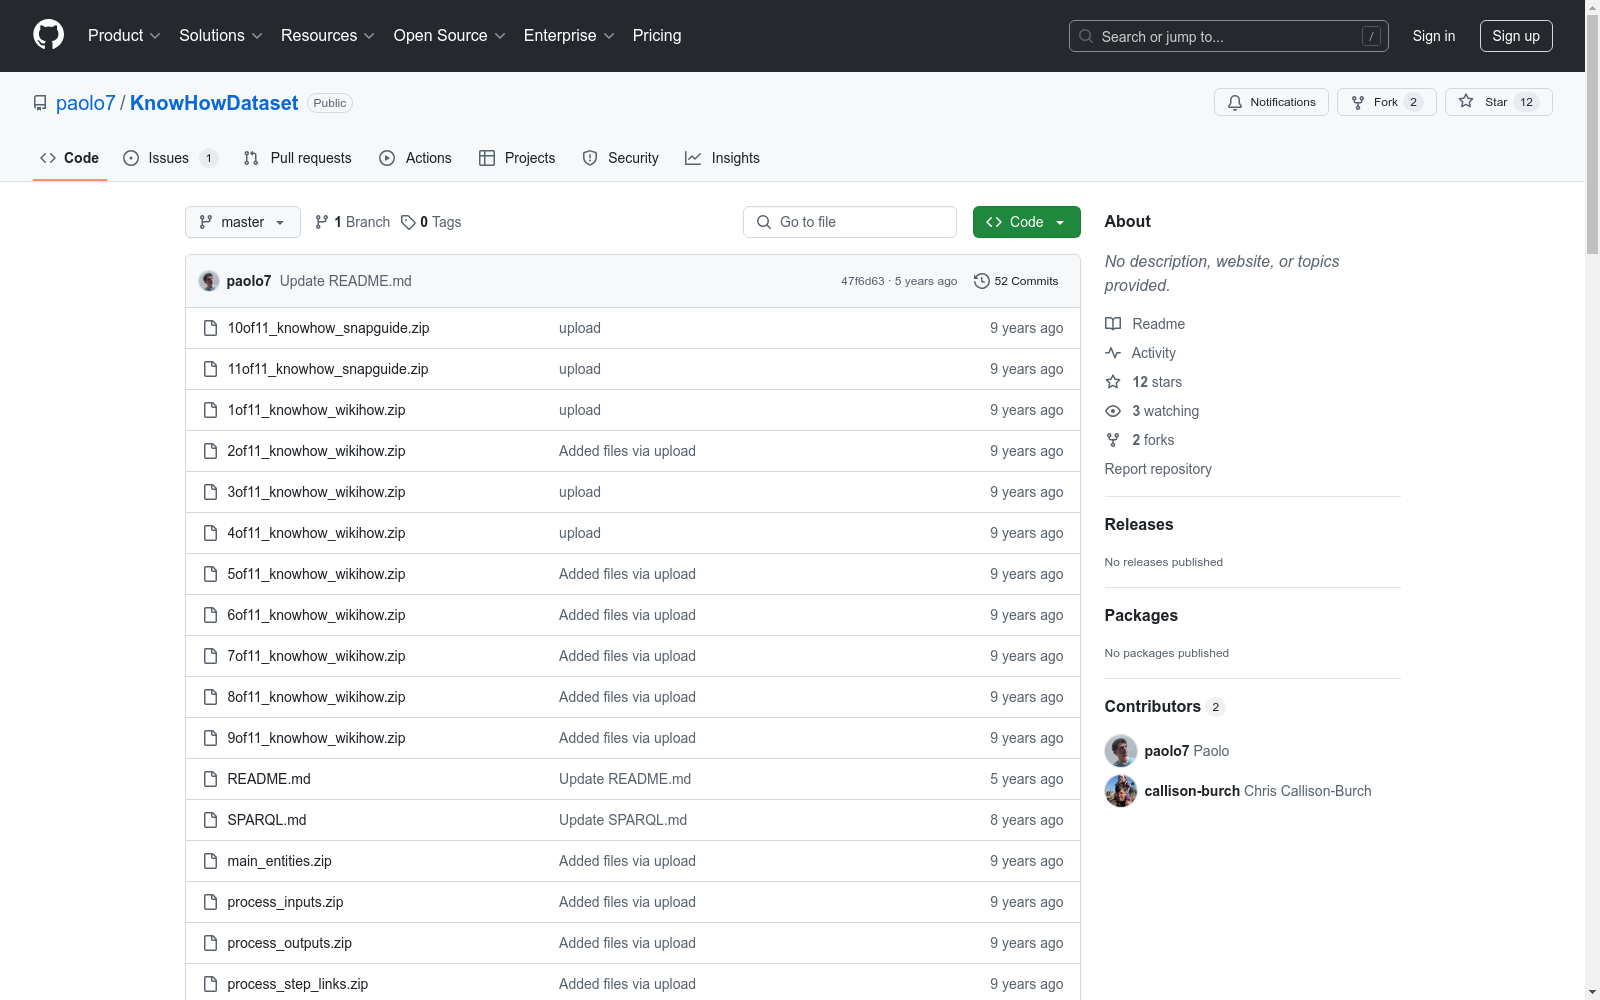
Task: Click the file icon beside 9of11_knowhow_wikihow.zip
Action: pyautogui.click(x=210, y=738)
